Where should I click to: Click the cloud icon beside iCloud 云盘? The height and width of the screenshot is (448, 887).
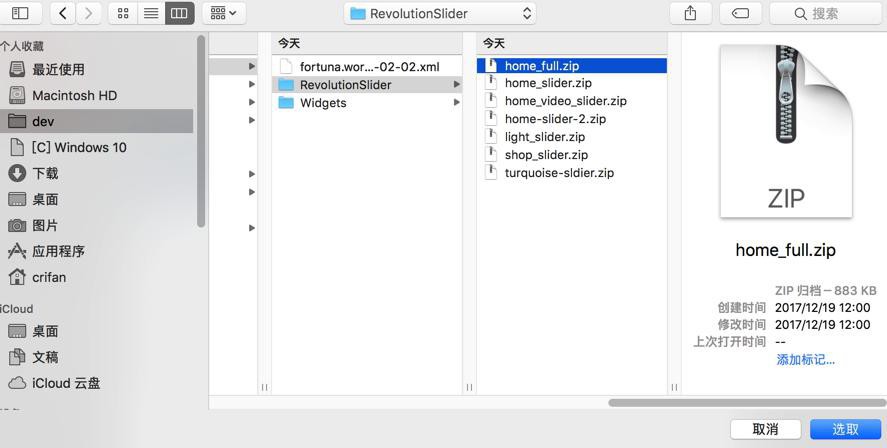(17, 384)
